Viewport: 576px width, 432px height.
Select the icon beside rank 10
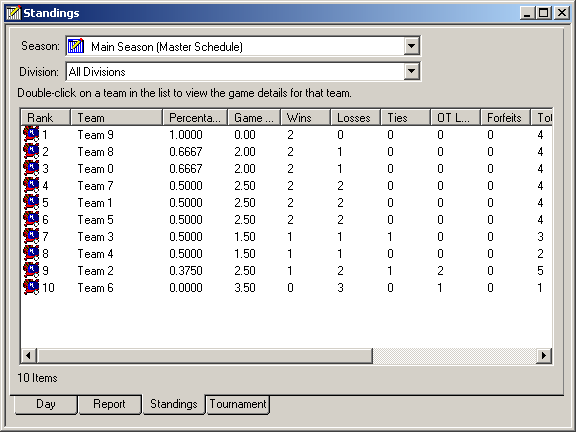tap(31, 287)
